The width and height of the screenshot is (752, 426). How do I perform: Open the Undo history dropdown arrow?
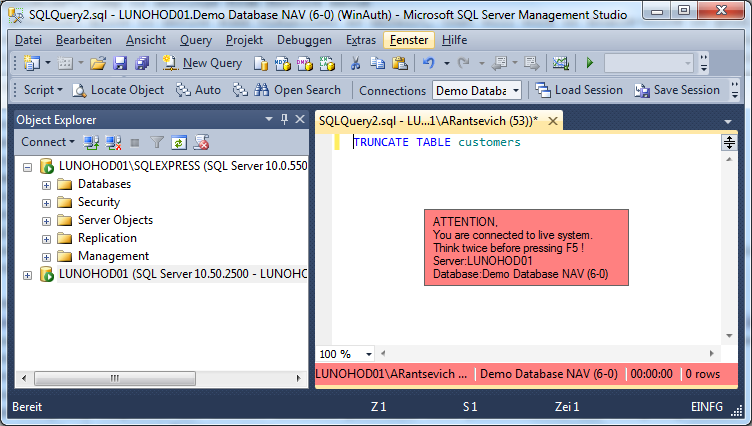pyautogui.click(x=446, y=63)
